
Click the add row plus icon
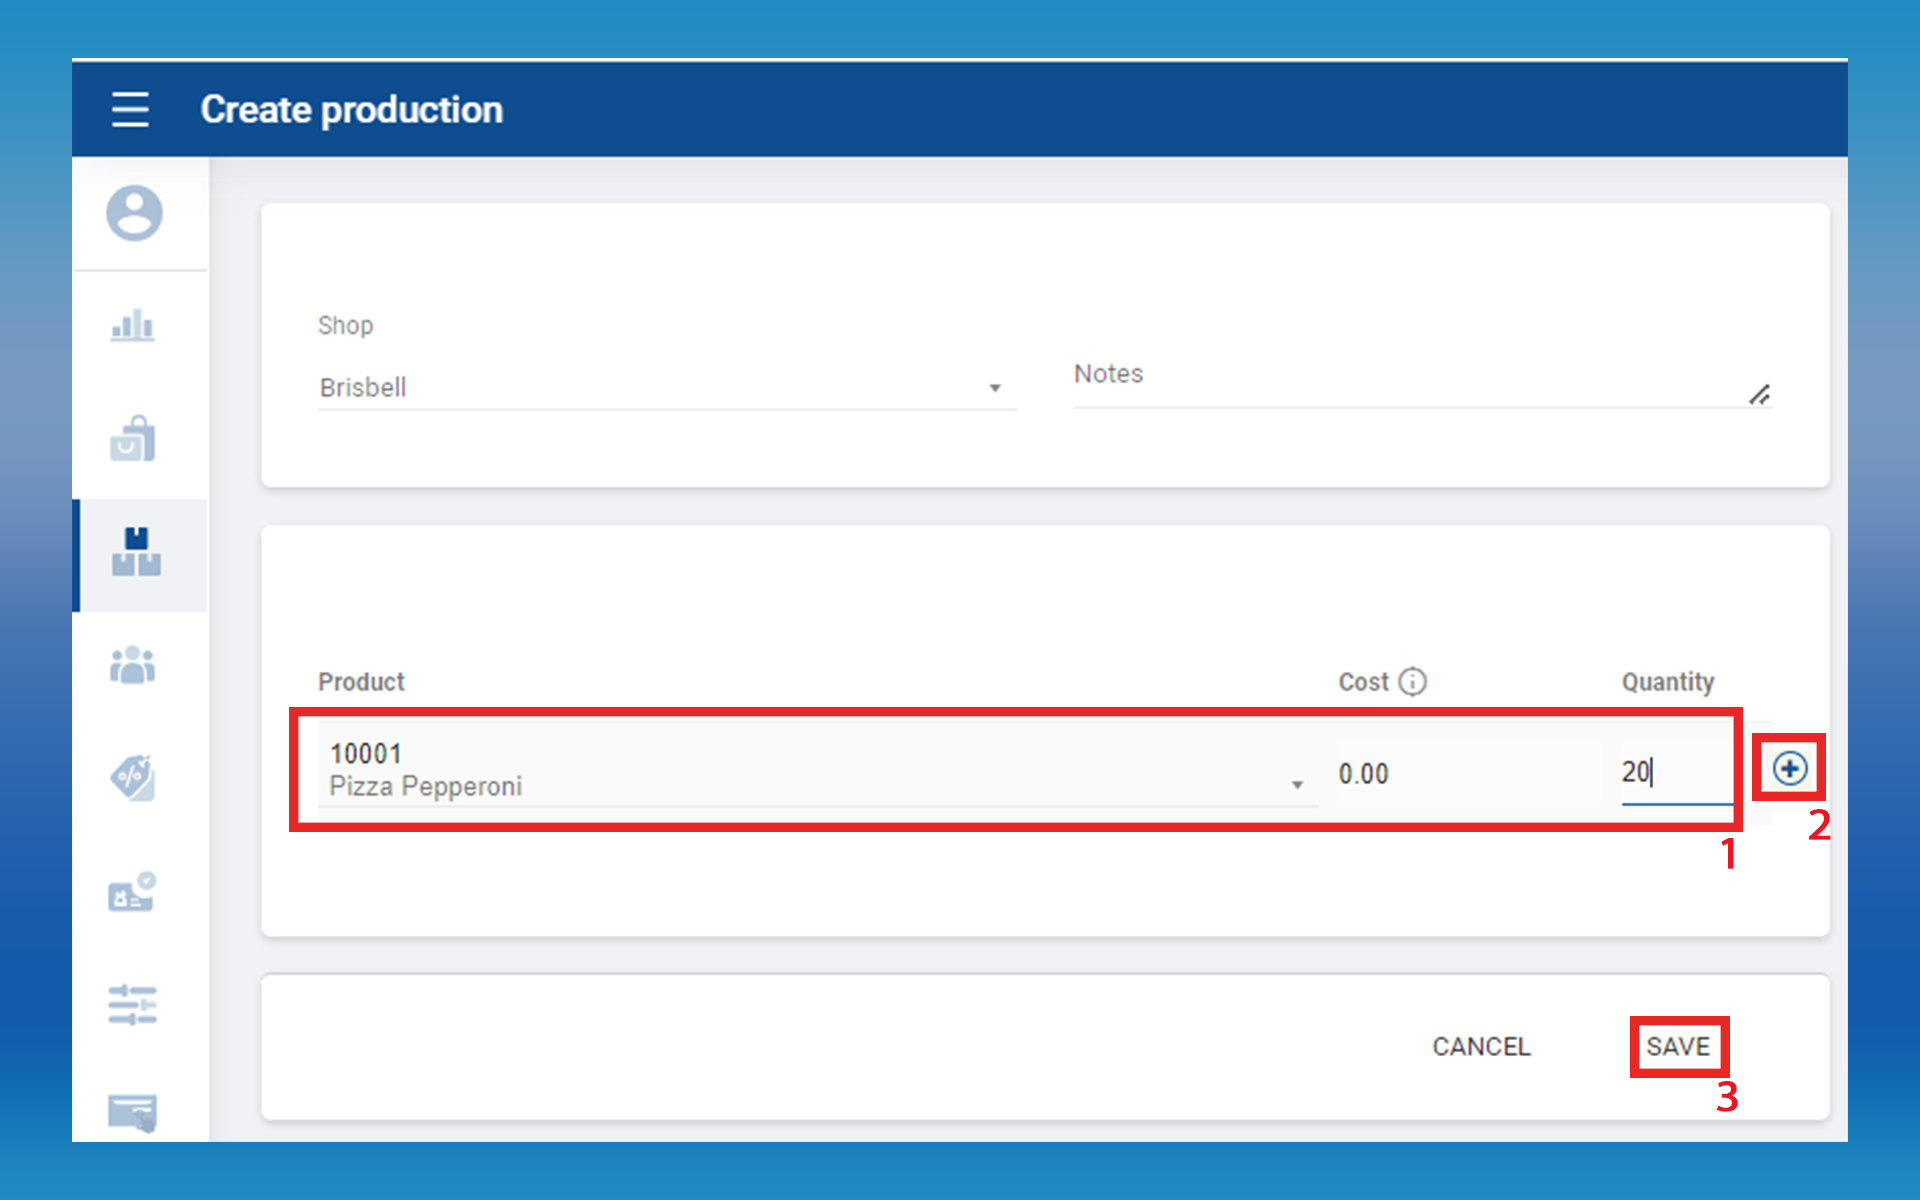coord(1789,768)
